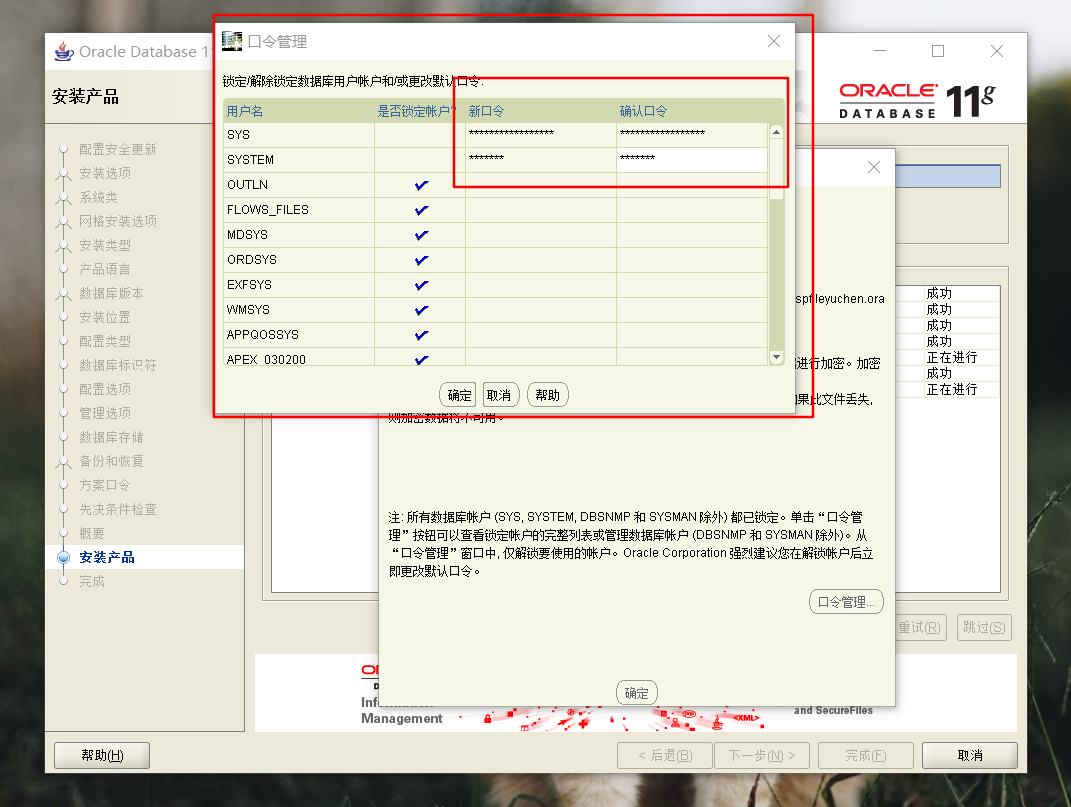Viewport: 1071px width, 807px height.
Task: Click 帮助 in password management dialog
Action: pos(547,395)
